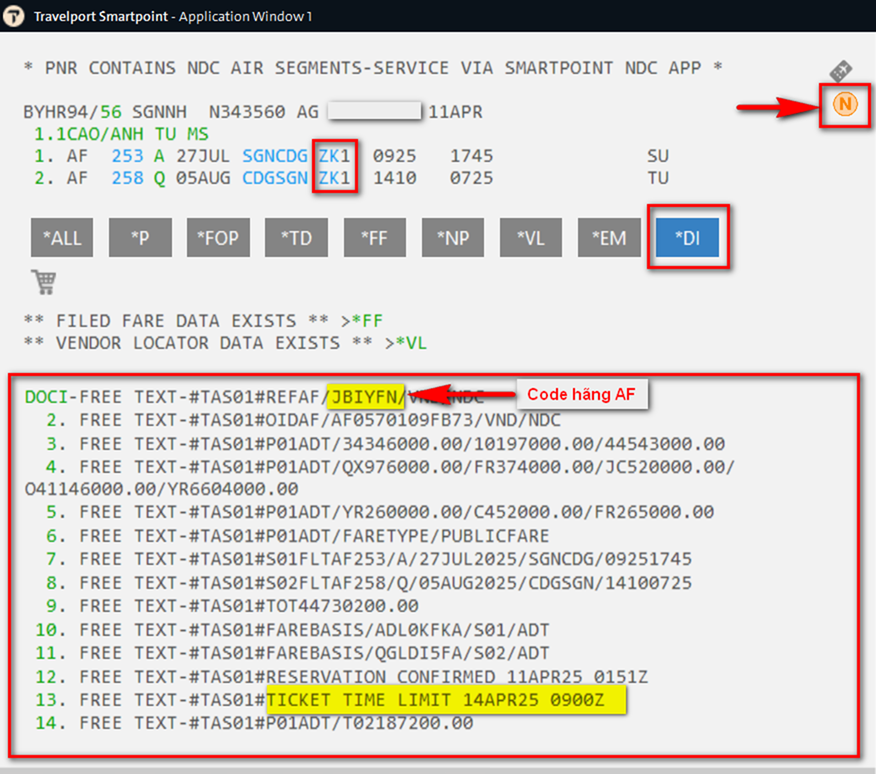This screenshot has height=774, width=876.
Task: Click the orange N NDC indicator icon
Action: [845, 105]
